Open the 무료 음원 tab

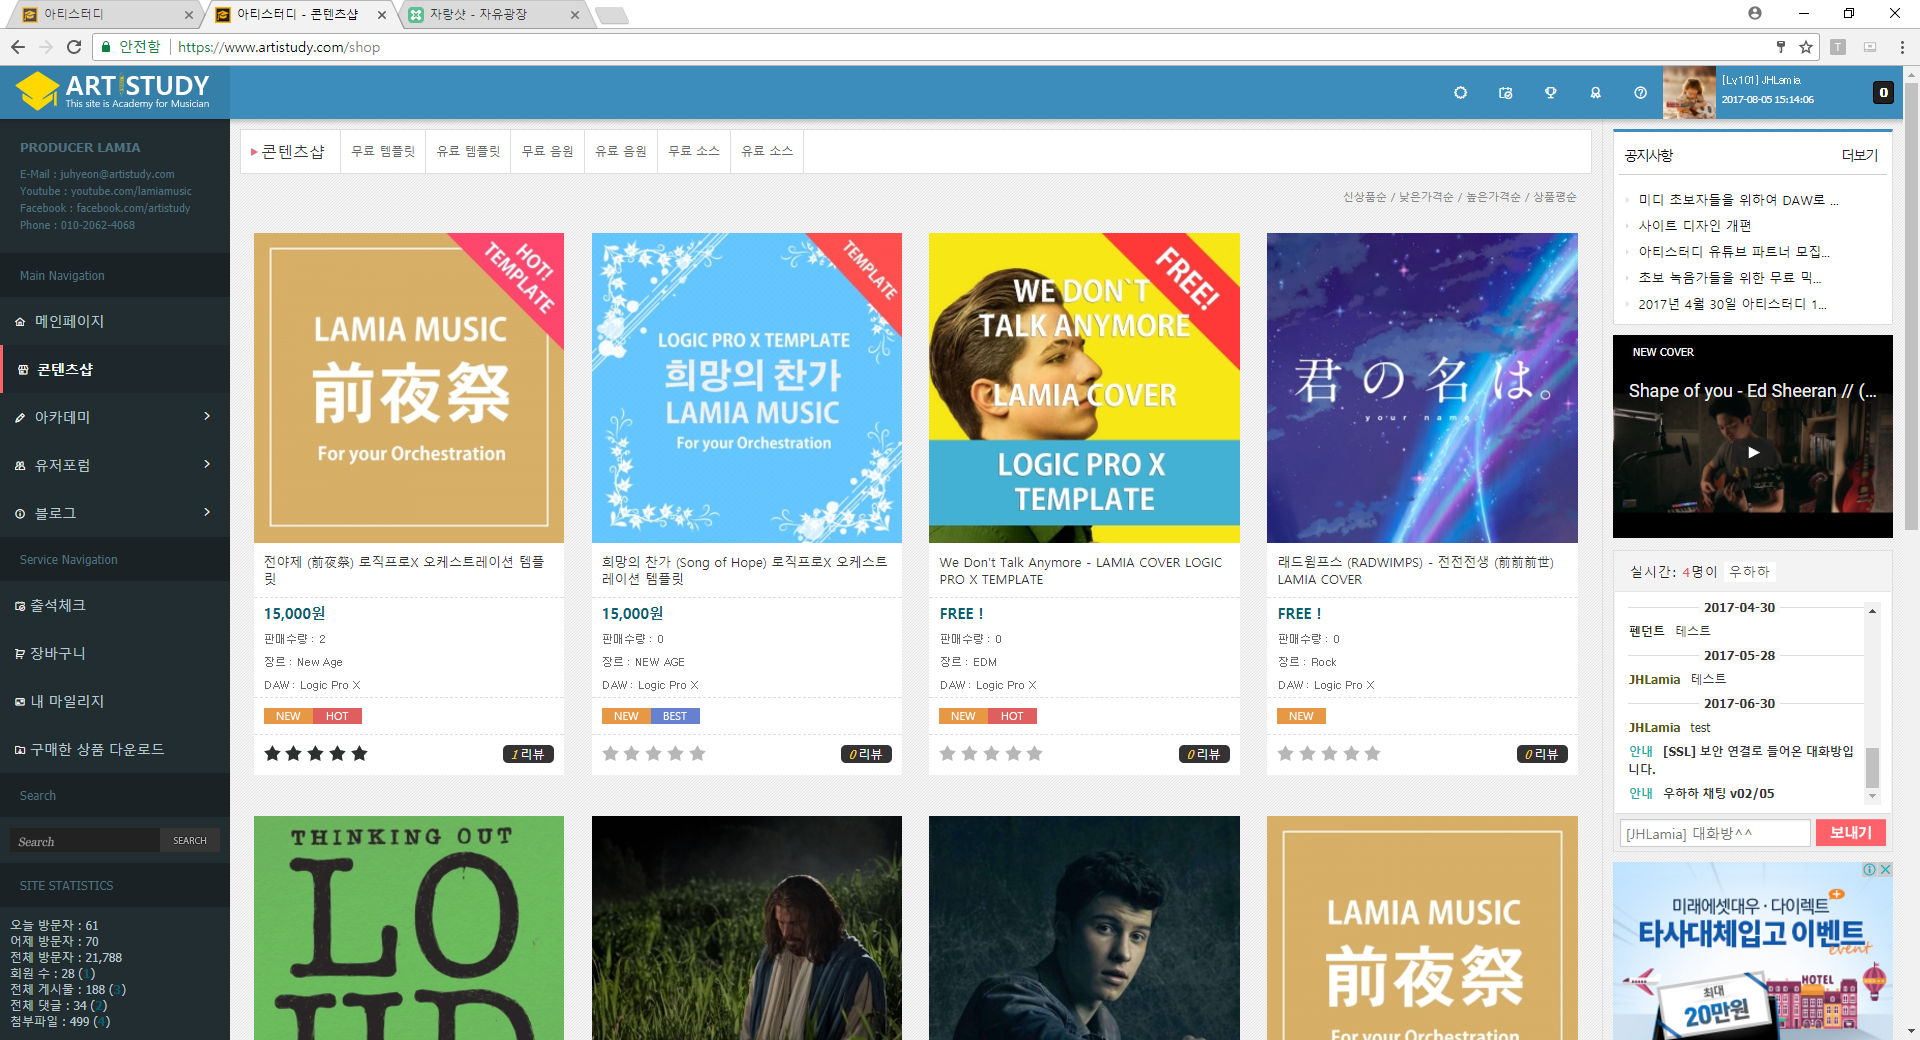547,151
